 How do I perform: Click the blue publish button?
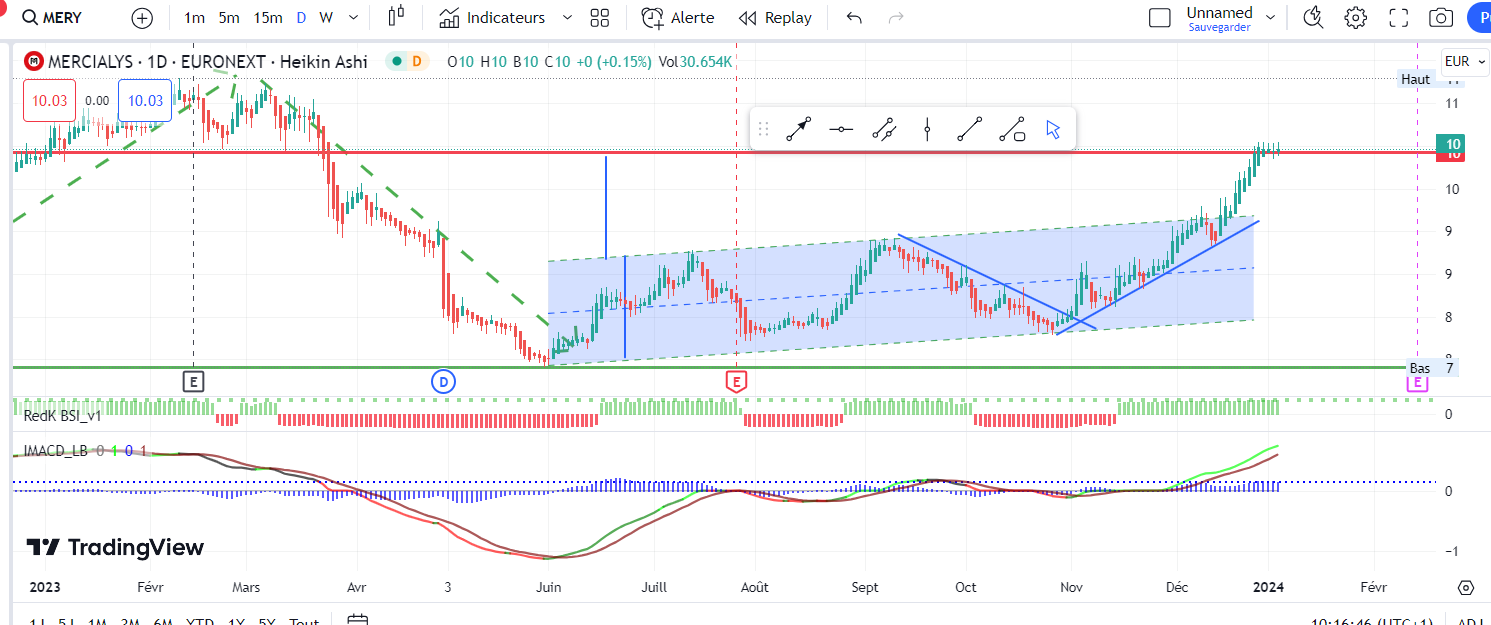1479,18
